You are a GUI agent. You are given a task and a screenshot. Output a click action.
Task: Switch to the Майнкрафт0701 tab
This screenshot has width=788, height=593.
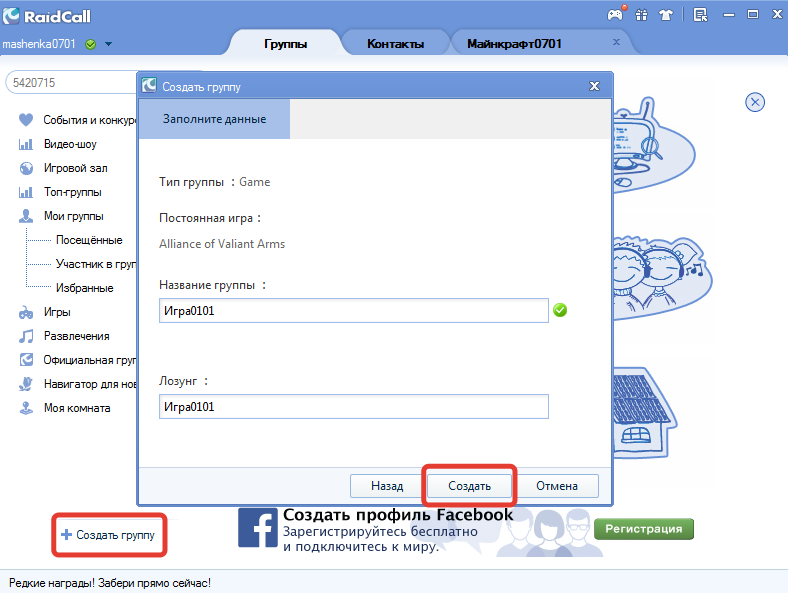pyautogui.click(x=514, y=44)
